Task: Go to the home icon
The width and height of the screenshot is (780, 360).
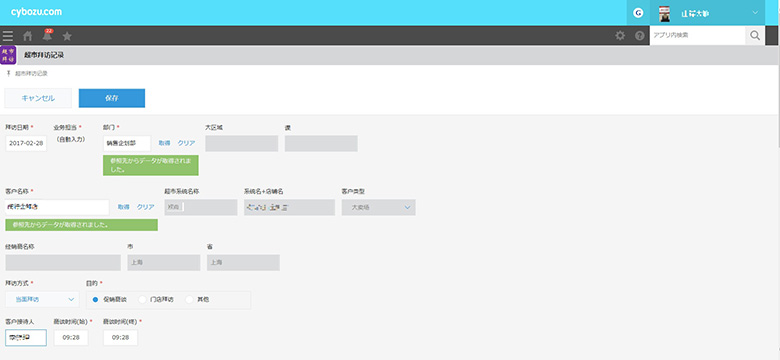Action: click(28, 36)
